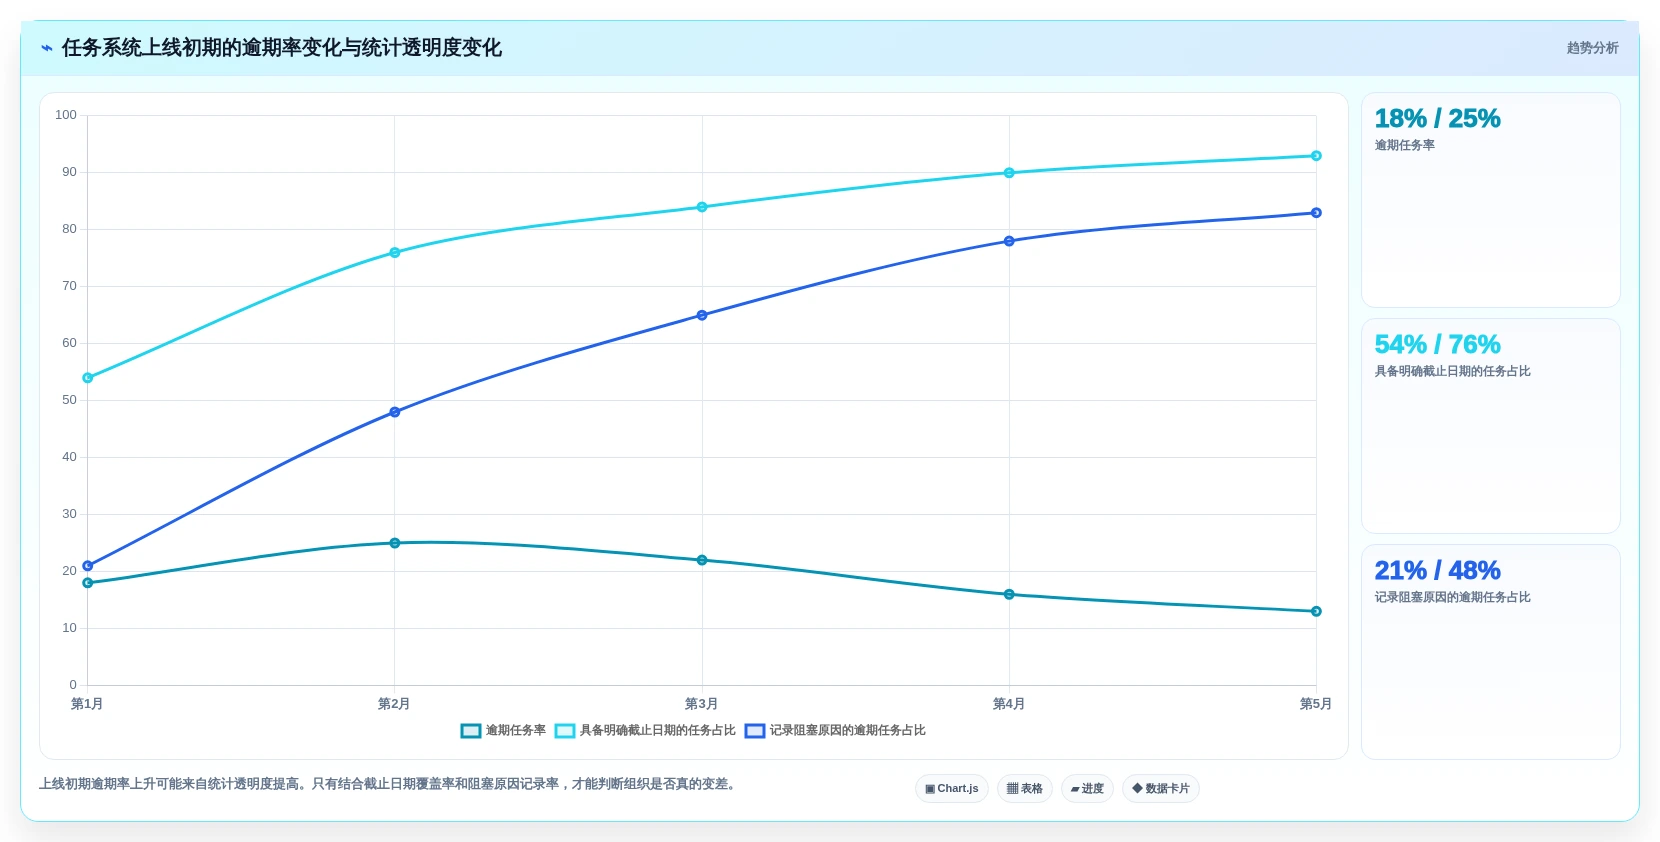Click the 50 y-axis label
Viewport: 1660px width, 842px height.
[69, 400]
